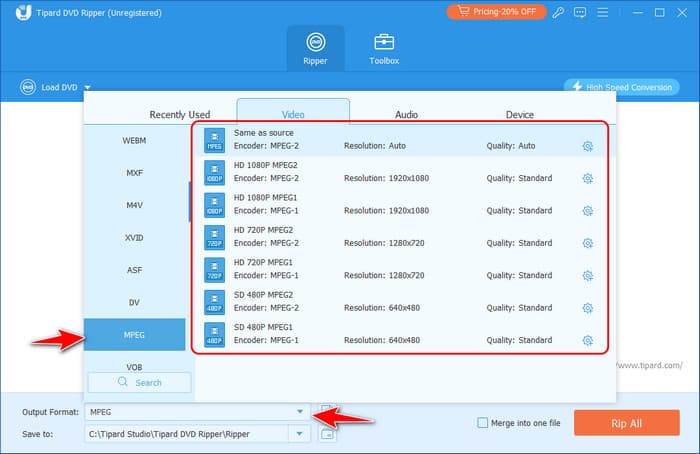Screen dimensions: 700x454
Task: Switch to the Audio tab
Action: pyautogui.click(x=406, y=115)
